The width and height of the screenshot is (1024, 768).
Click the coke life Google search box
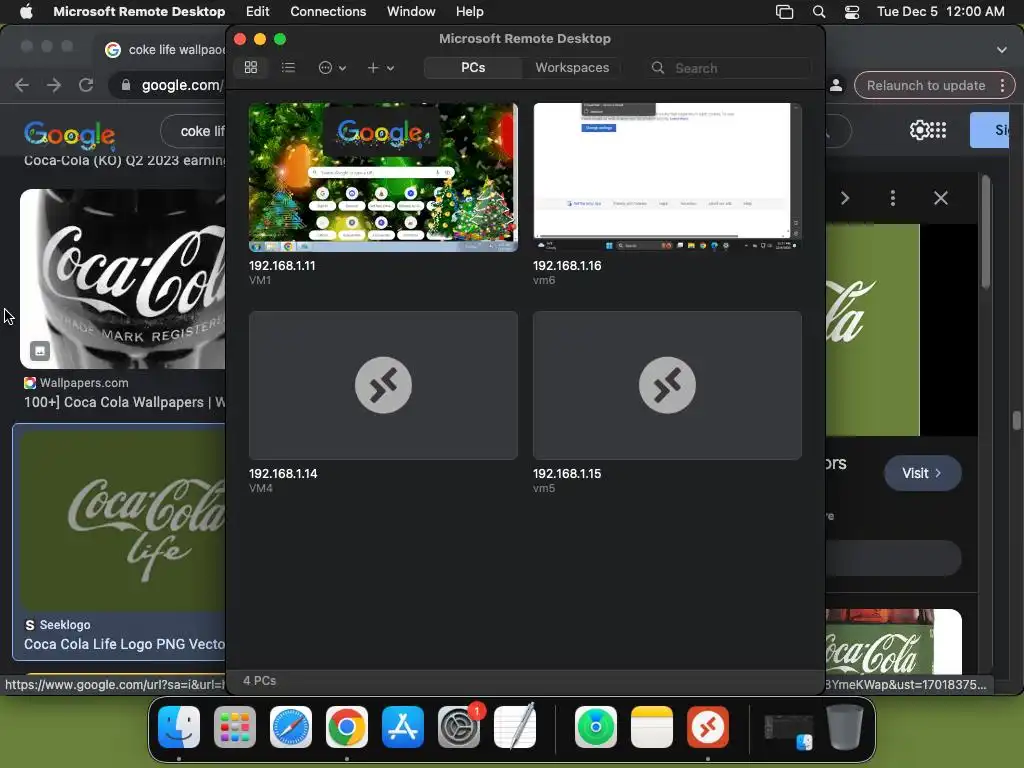click(193, 131)
